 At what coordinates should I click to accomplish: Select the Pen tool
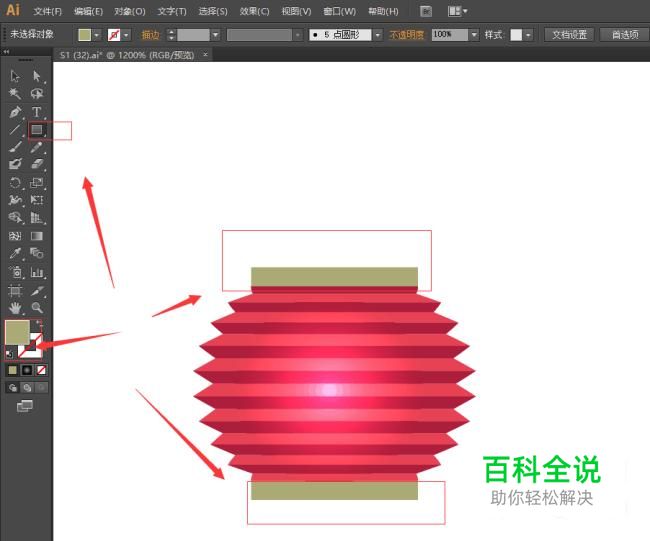click(x=15, y=112)
